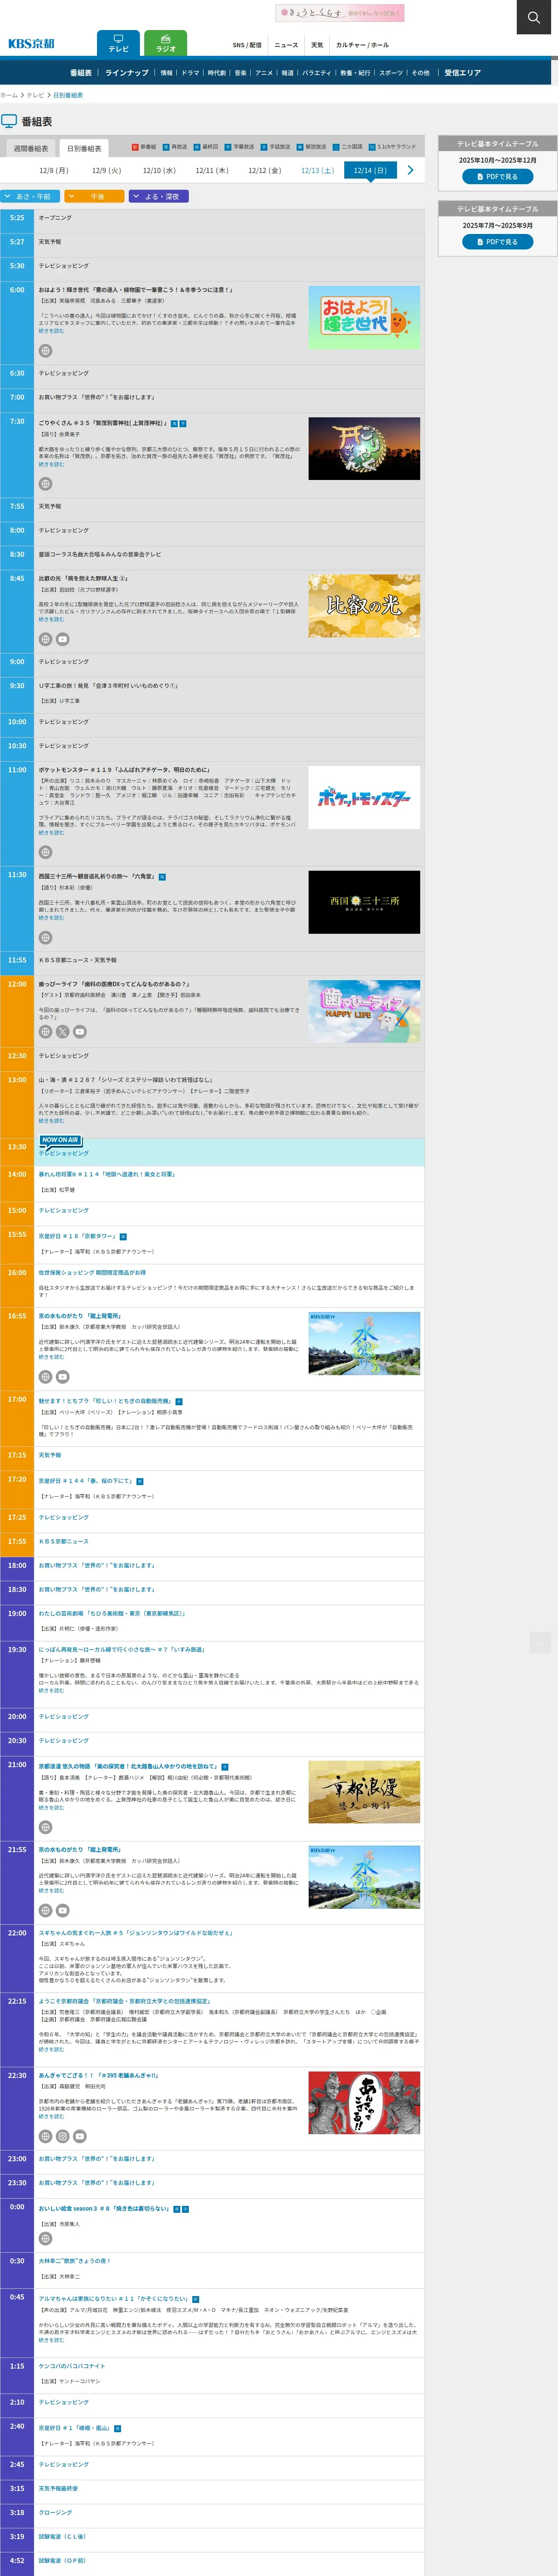Open YouTube icon for 16:55 京のものがたり
The height and width of the screenshot is (2576, 558).
(62, 1377)
